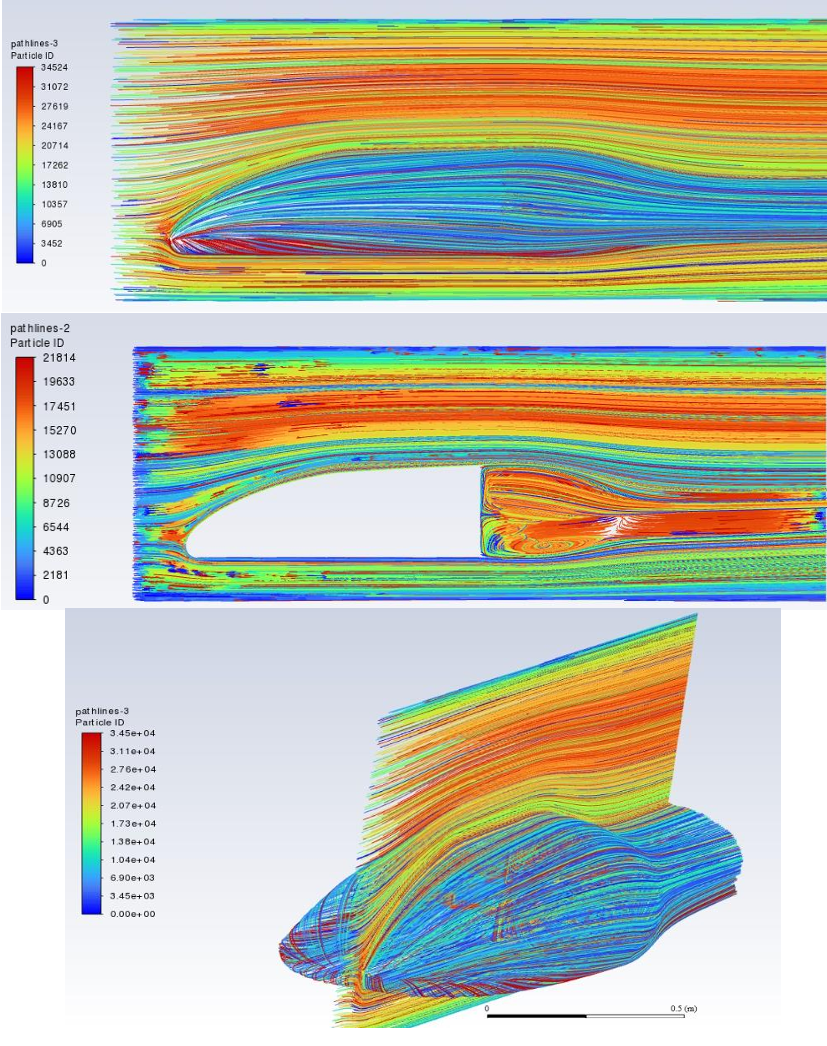Click the green middle of the bottom color bar
This screenshot has height=1046, width=827.
92,823
